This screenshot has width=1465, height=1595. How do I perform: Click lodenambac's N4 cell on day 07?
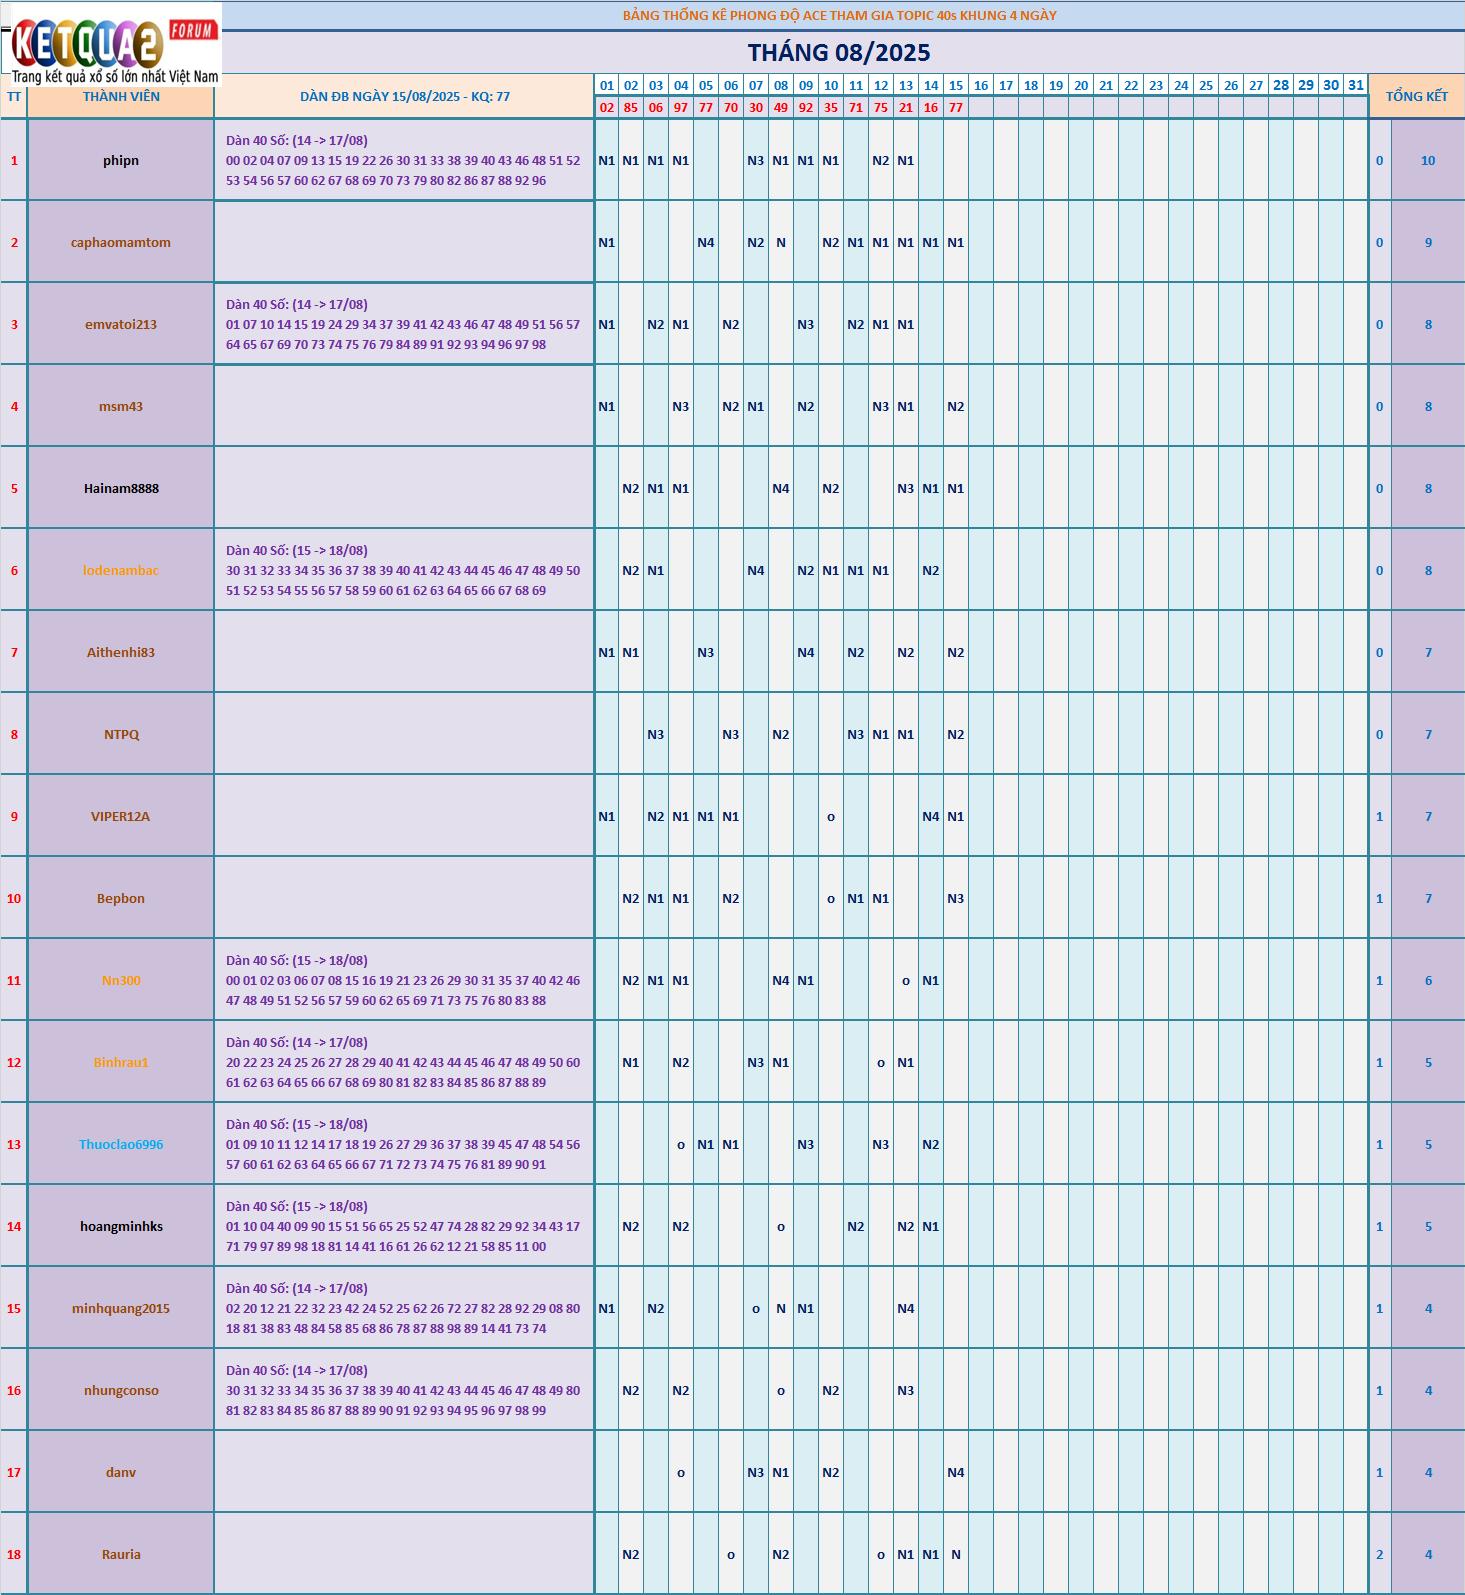tap(756, 571)
